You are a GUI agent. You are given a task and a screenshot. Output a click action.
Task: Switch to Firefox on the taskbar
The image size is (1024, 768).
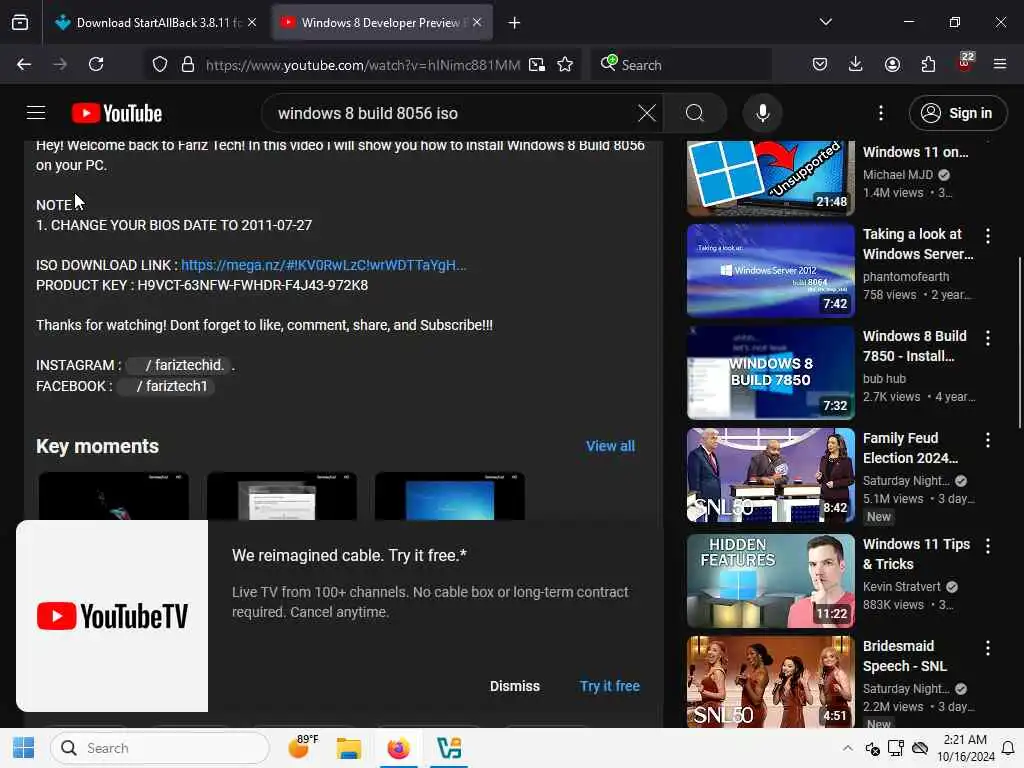coord(398,748)
